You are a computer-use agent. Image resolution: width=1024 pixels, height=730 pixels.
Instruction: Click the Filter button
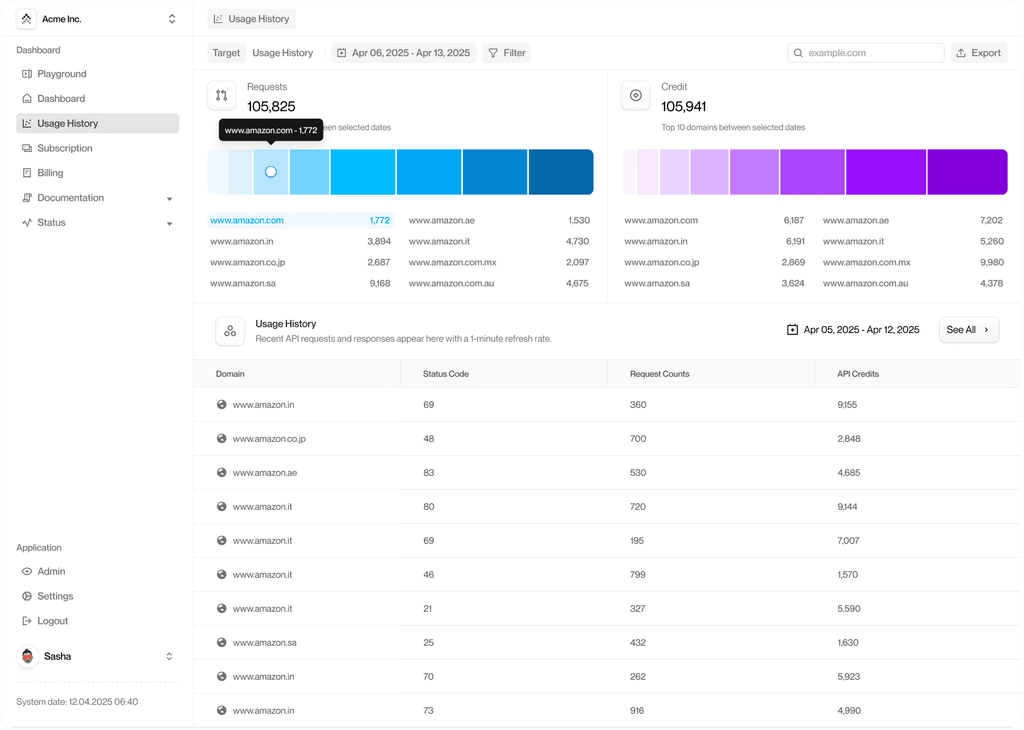[507, 53]
